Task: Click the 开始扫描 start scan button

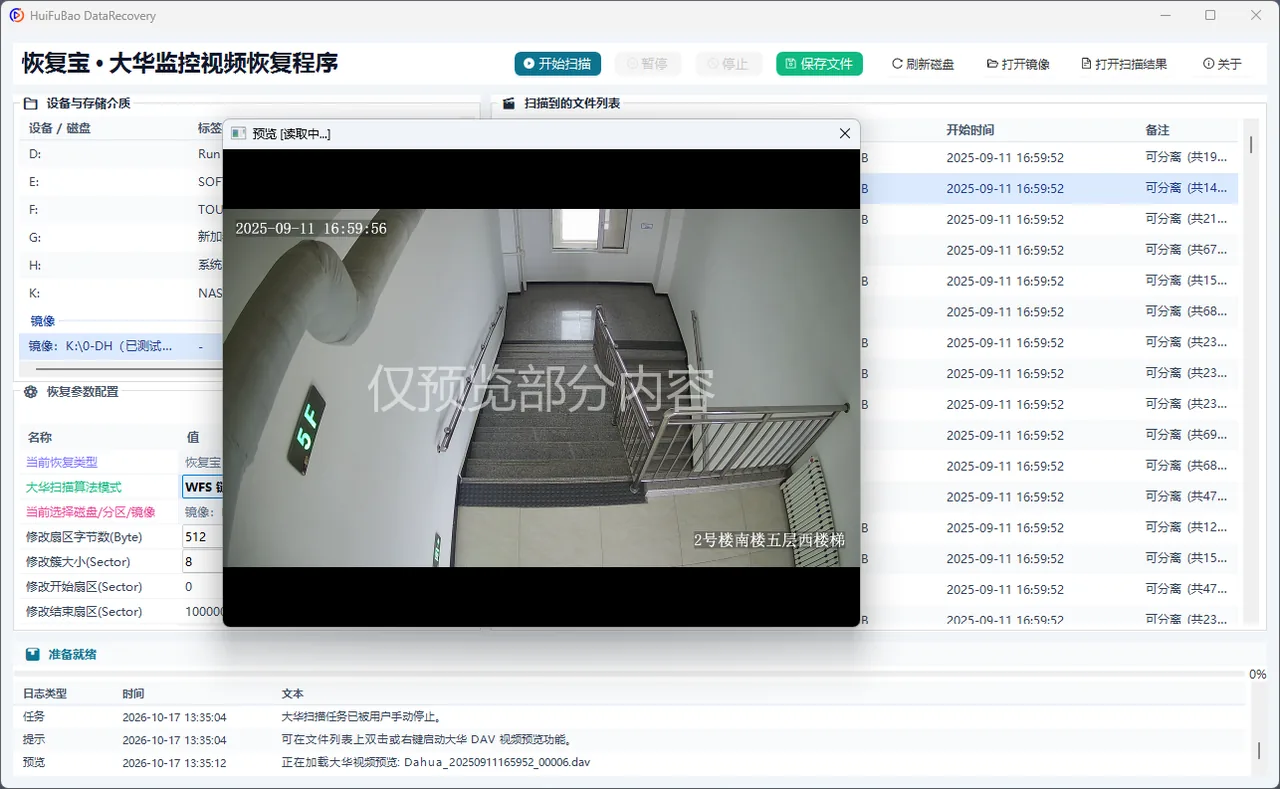Action: 558,64
